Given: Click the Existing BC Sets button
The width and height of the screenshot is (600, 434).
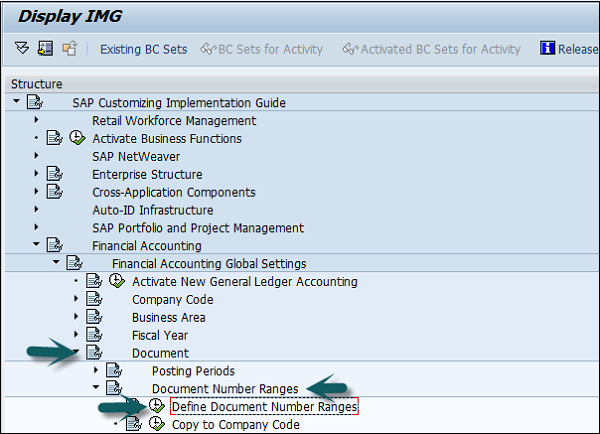Looking at the screenshot, I should pos(143,49).
